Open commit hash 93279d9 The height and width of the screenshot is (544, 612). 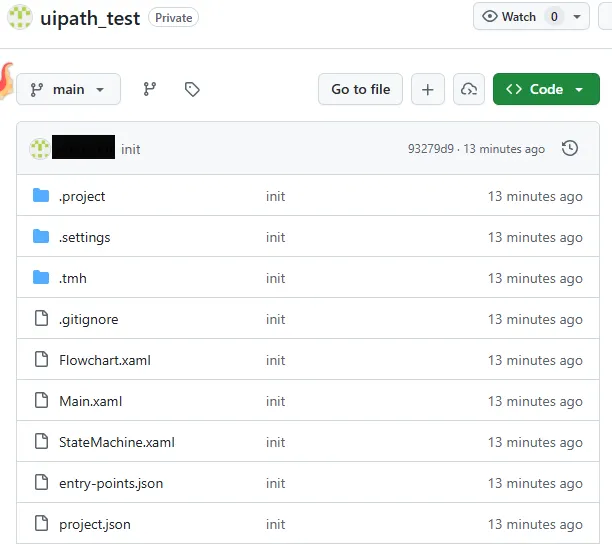coord(431,149)
